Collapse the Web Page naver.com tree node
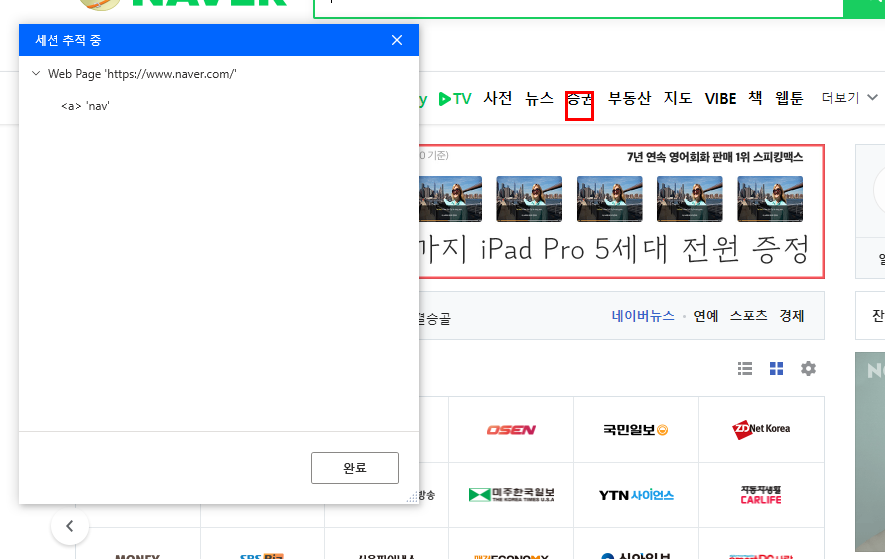885x559 pixels. [36, 73]
